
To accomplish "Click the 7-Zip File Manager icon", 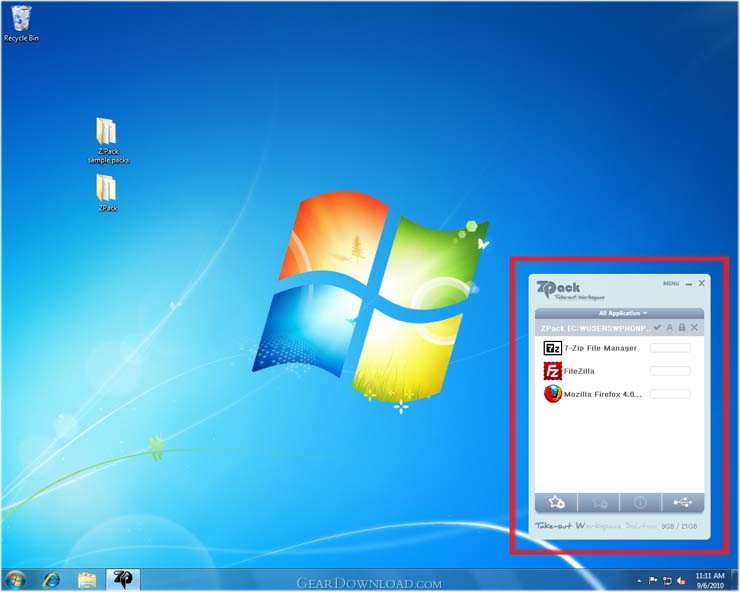I will coord(552,348).
